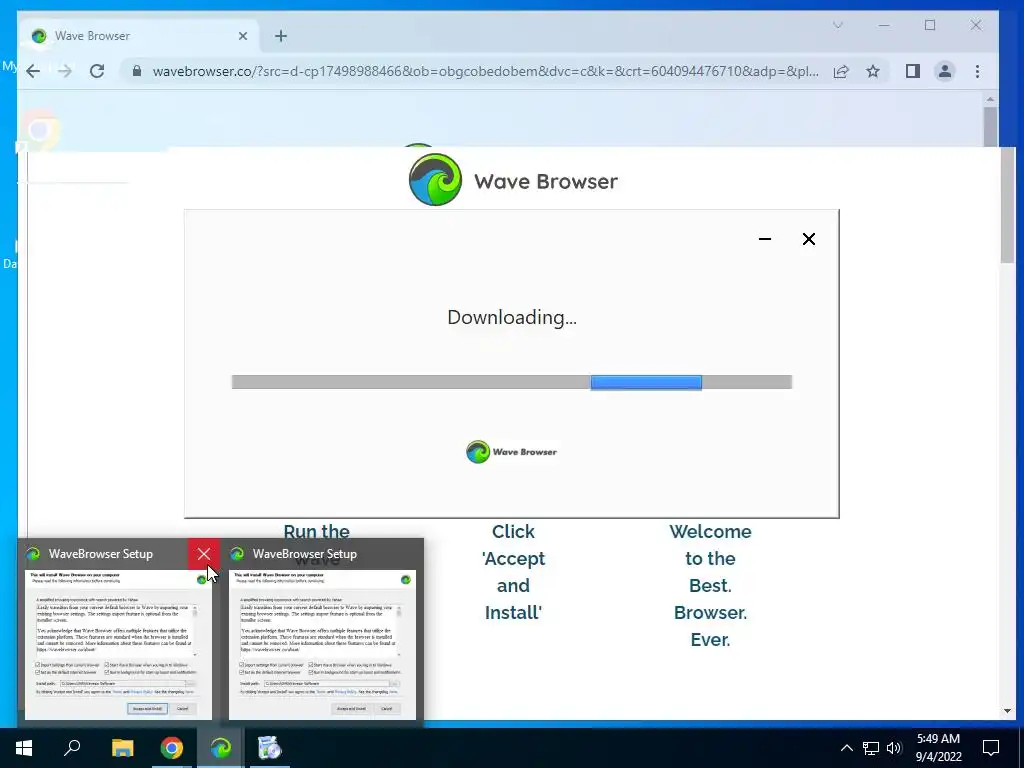The width and height of the screenshot is (1024, 768).
Task: Close the Downloading installer dialog
Action: click(x=808, y=239)
